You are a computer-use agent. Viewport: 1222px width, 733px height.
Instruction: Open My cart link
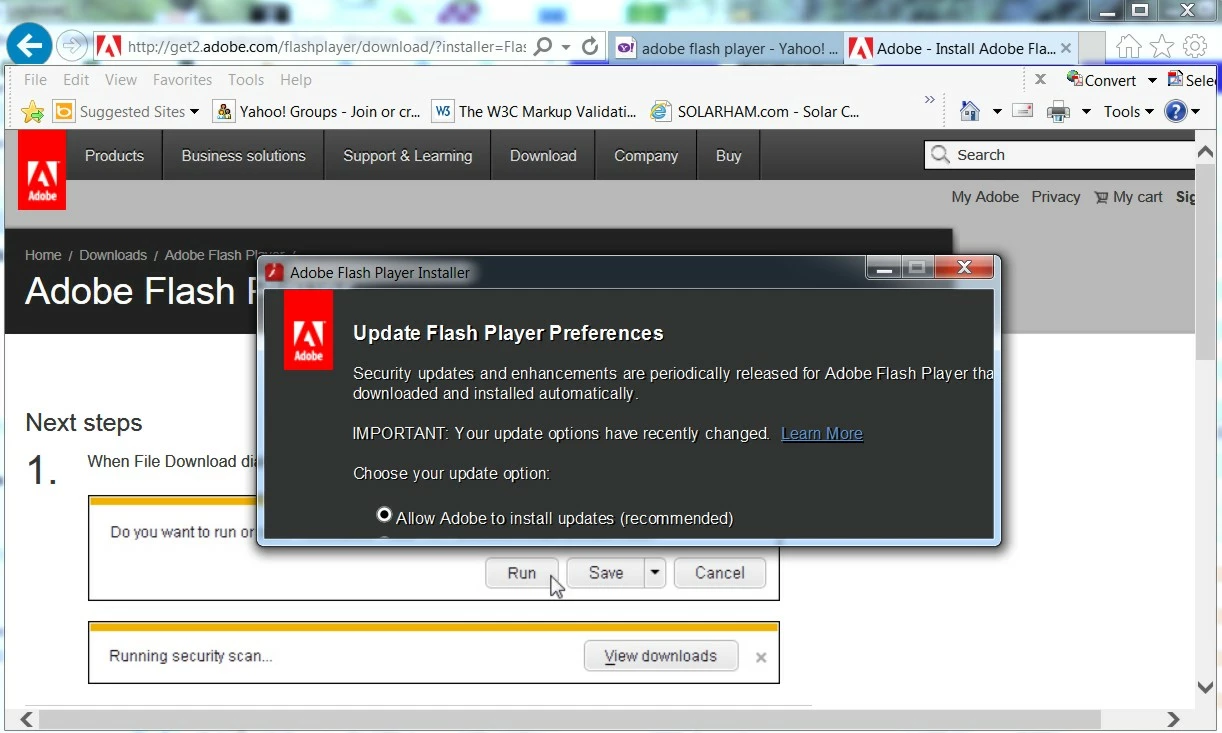click(x=1128, y=197)
